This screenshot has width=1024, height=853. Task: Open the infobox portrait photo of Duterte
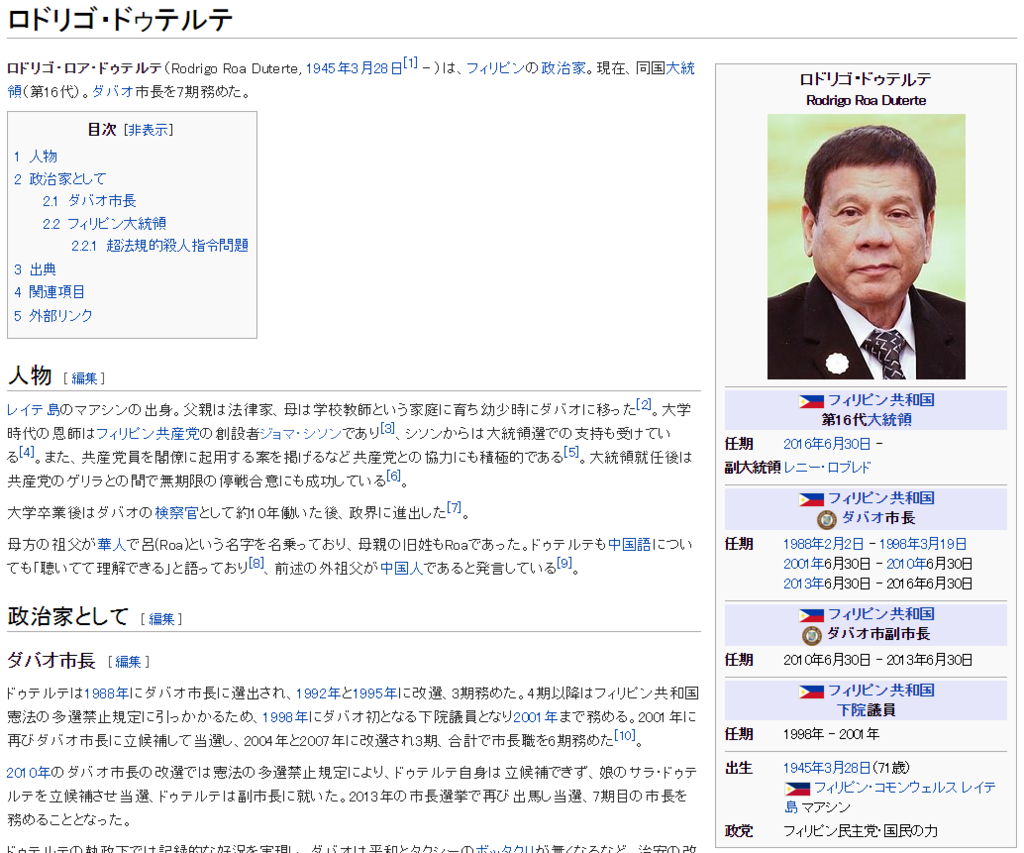(x=866, y=247)
